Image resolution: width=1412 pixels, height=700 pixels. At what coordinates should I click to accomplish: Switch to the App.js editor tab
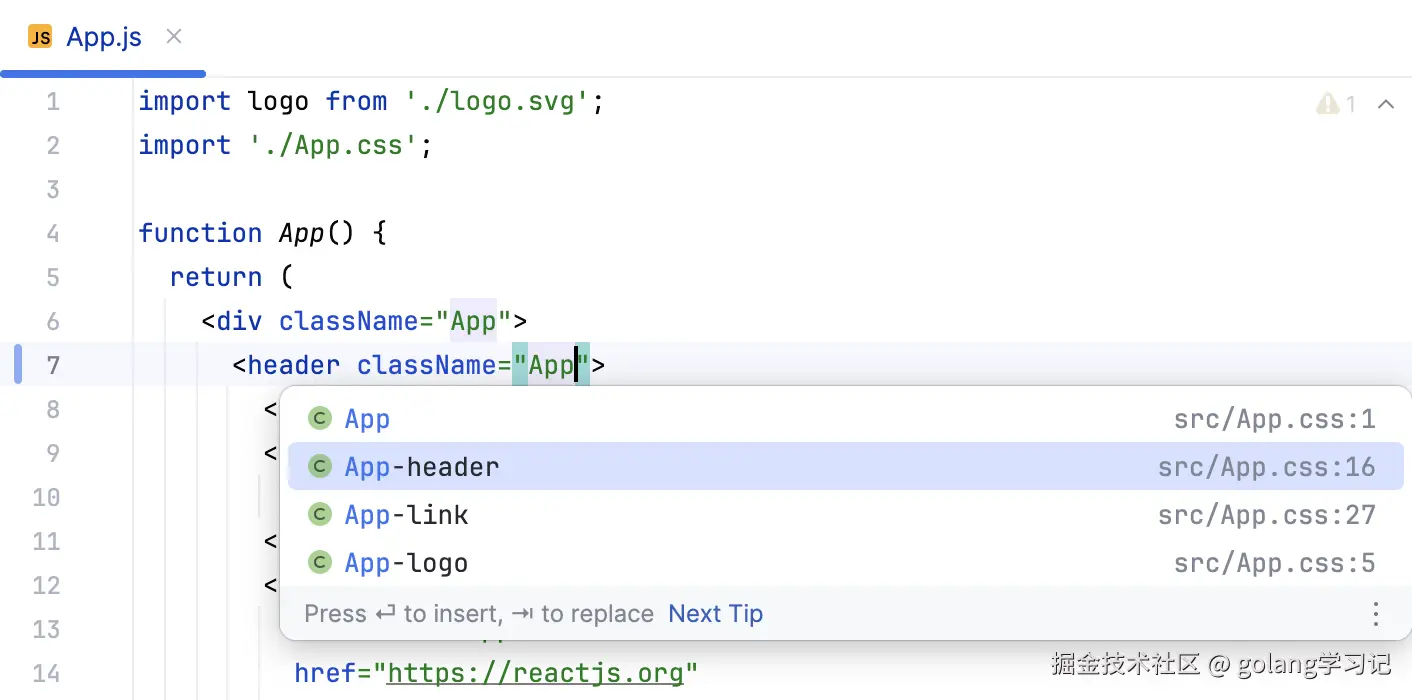[x=103, y=36]
